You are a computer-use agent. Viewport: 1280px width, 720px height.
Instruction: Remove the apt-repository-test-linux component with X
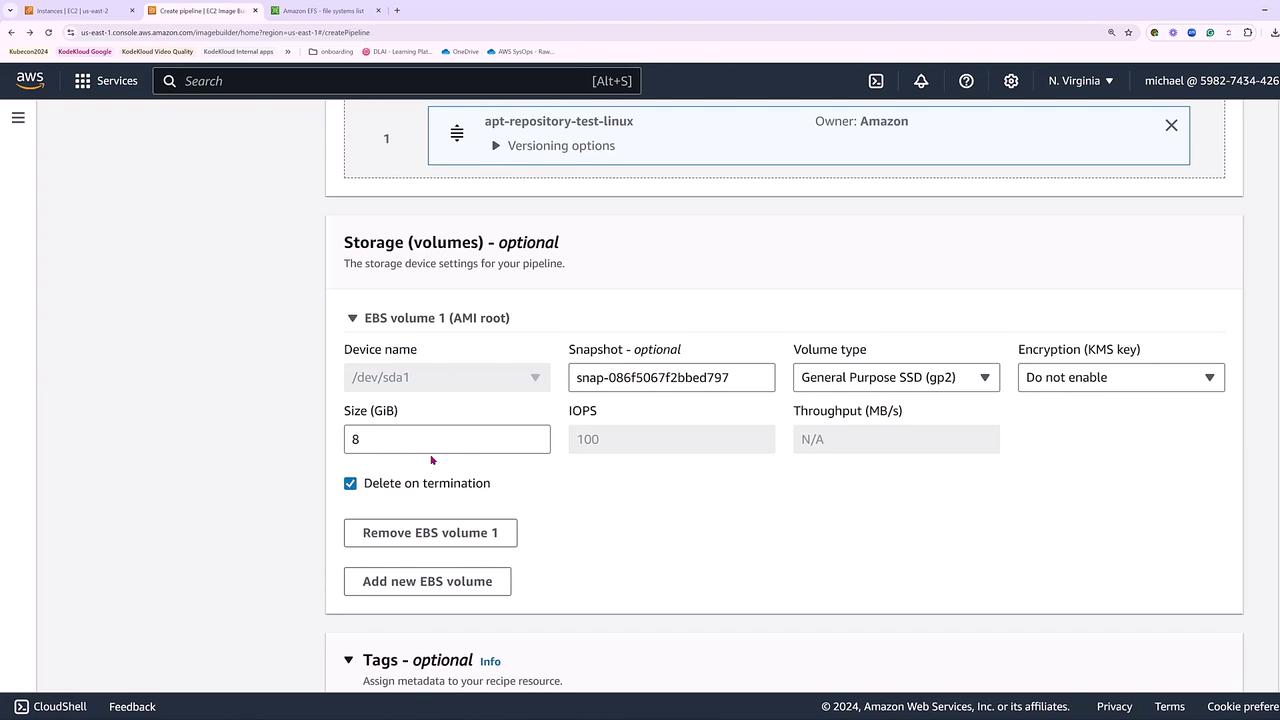coord(1171,125)
